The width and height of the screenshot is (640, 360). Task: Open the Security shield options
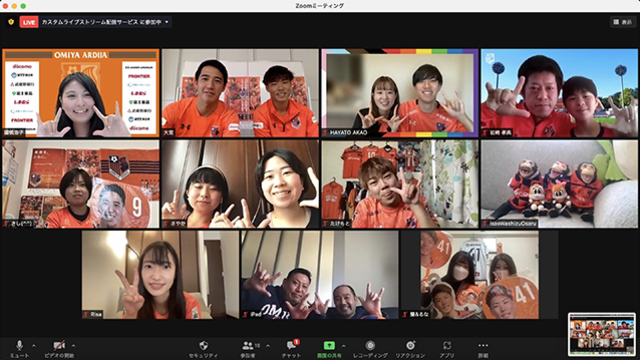click(x=203, y=349)
